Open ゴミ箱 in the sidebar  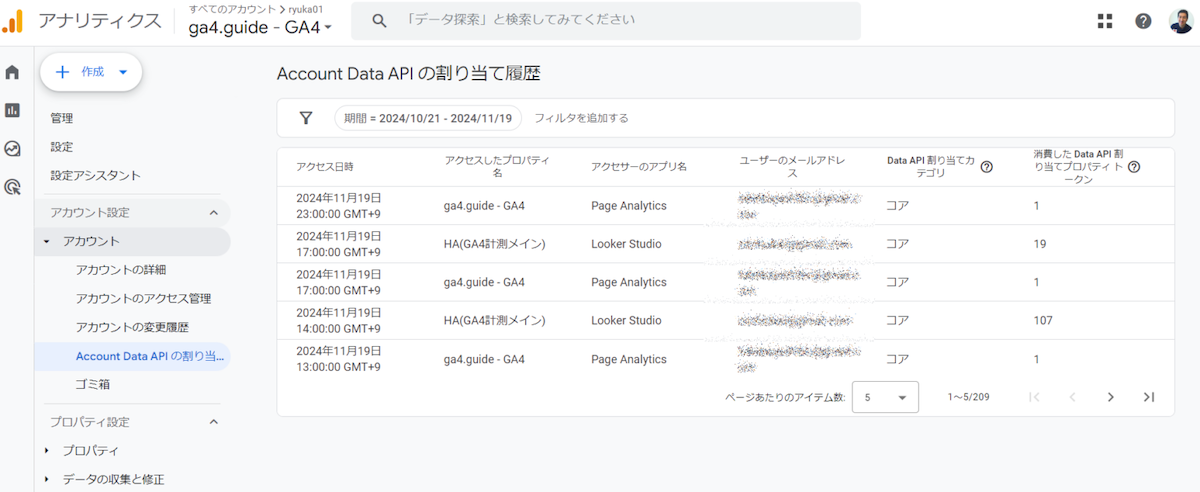tap(93, 384)
